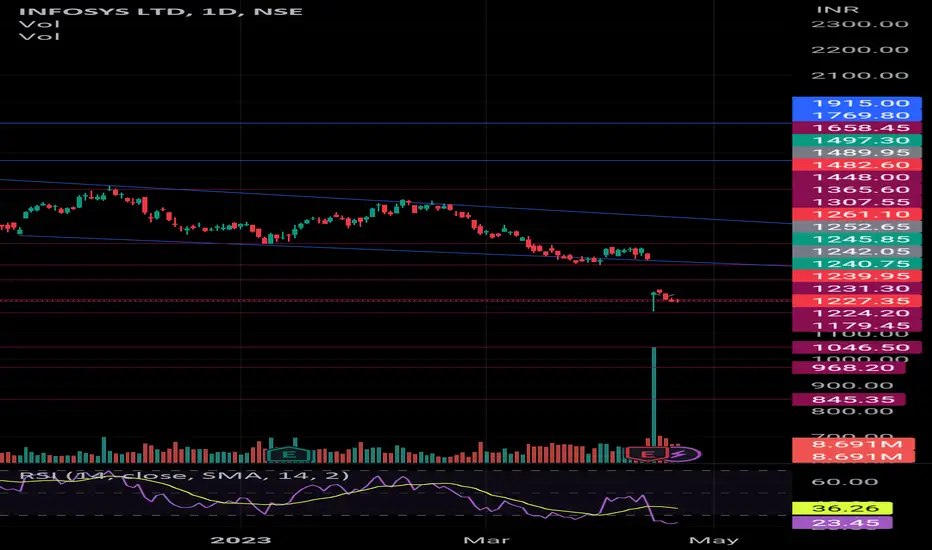Click the 1224.20 price label

point(857,313)
